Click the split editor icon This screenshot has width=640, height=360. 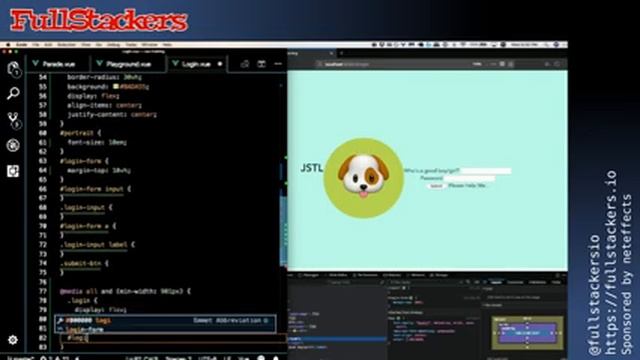pos(262,64)
